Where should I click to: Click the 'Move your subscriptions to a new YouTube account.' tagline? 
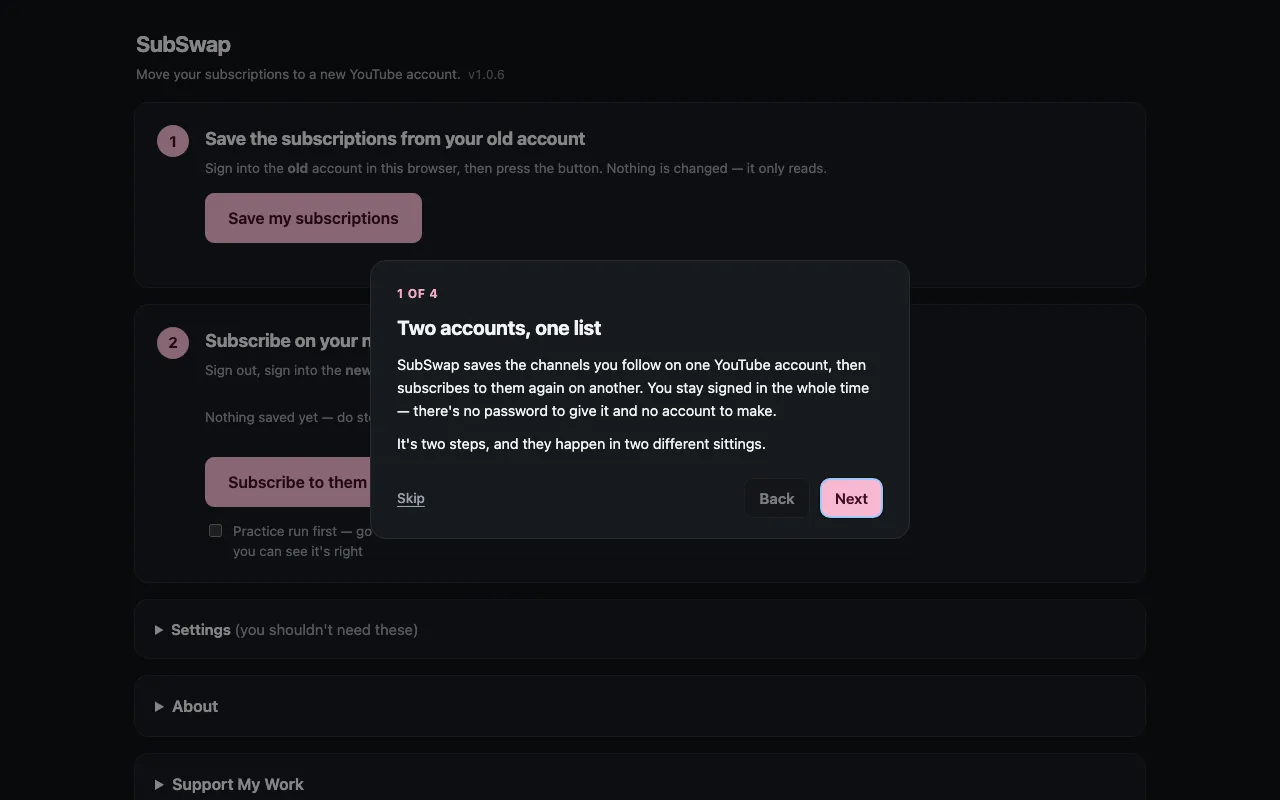pyautogui.click(x=298, y=74)
